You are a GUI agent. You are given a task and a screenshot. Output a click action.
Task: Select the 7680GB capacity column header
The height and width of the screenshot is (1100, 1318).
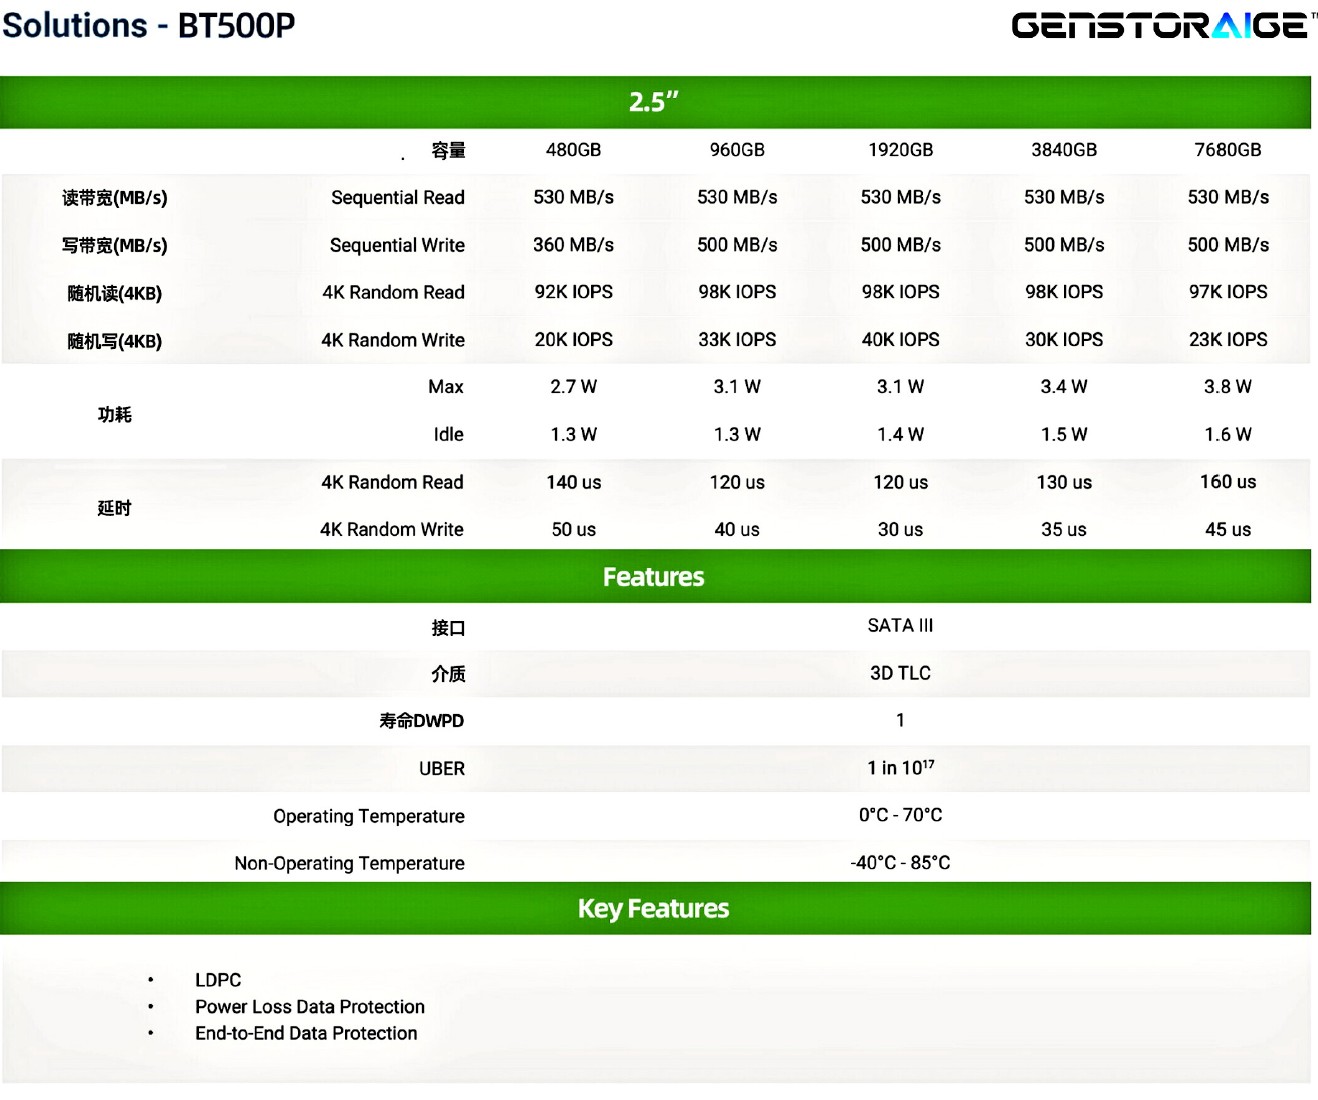coord(1228,150)
